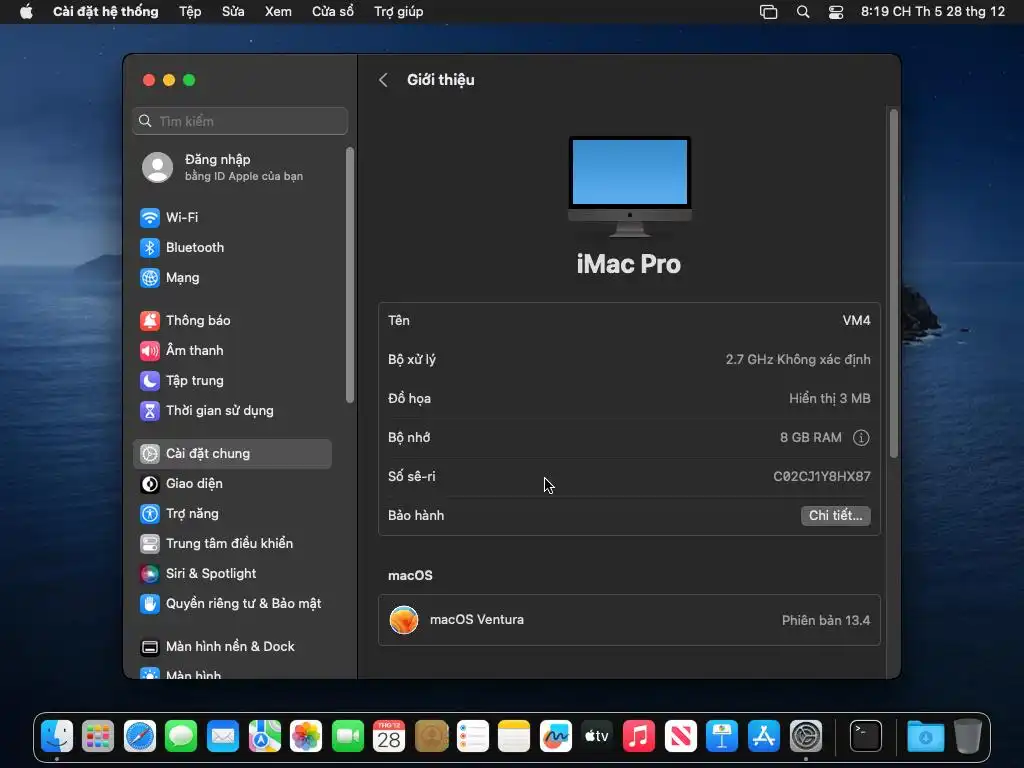This screenshot has height=768, width=1024.
Task: Open the Trợ giúp menu
Action: [398, 12]
